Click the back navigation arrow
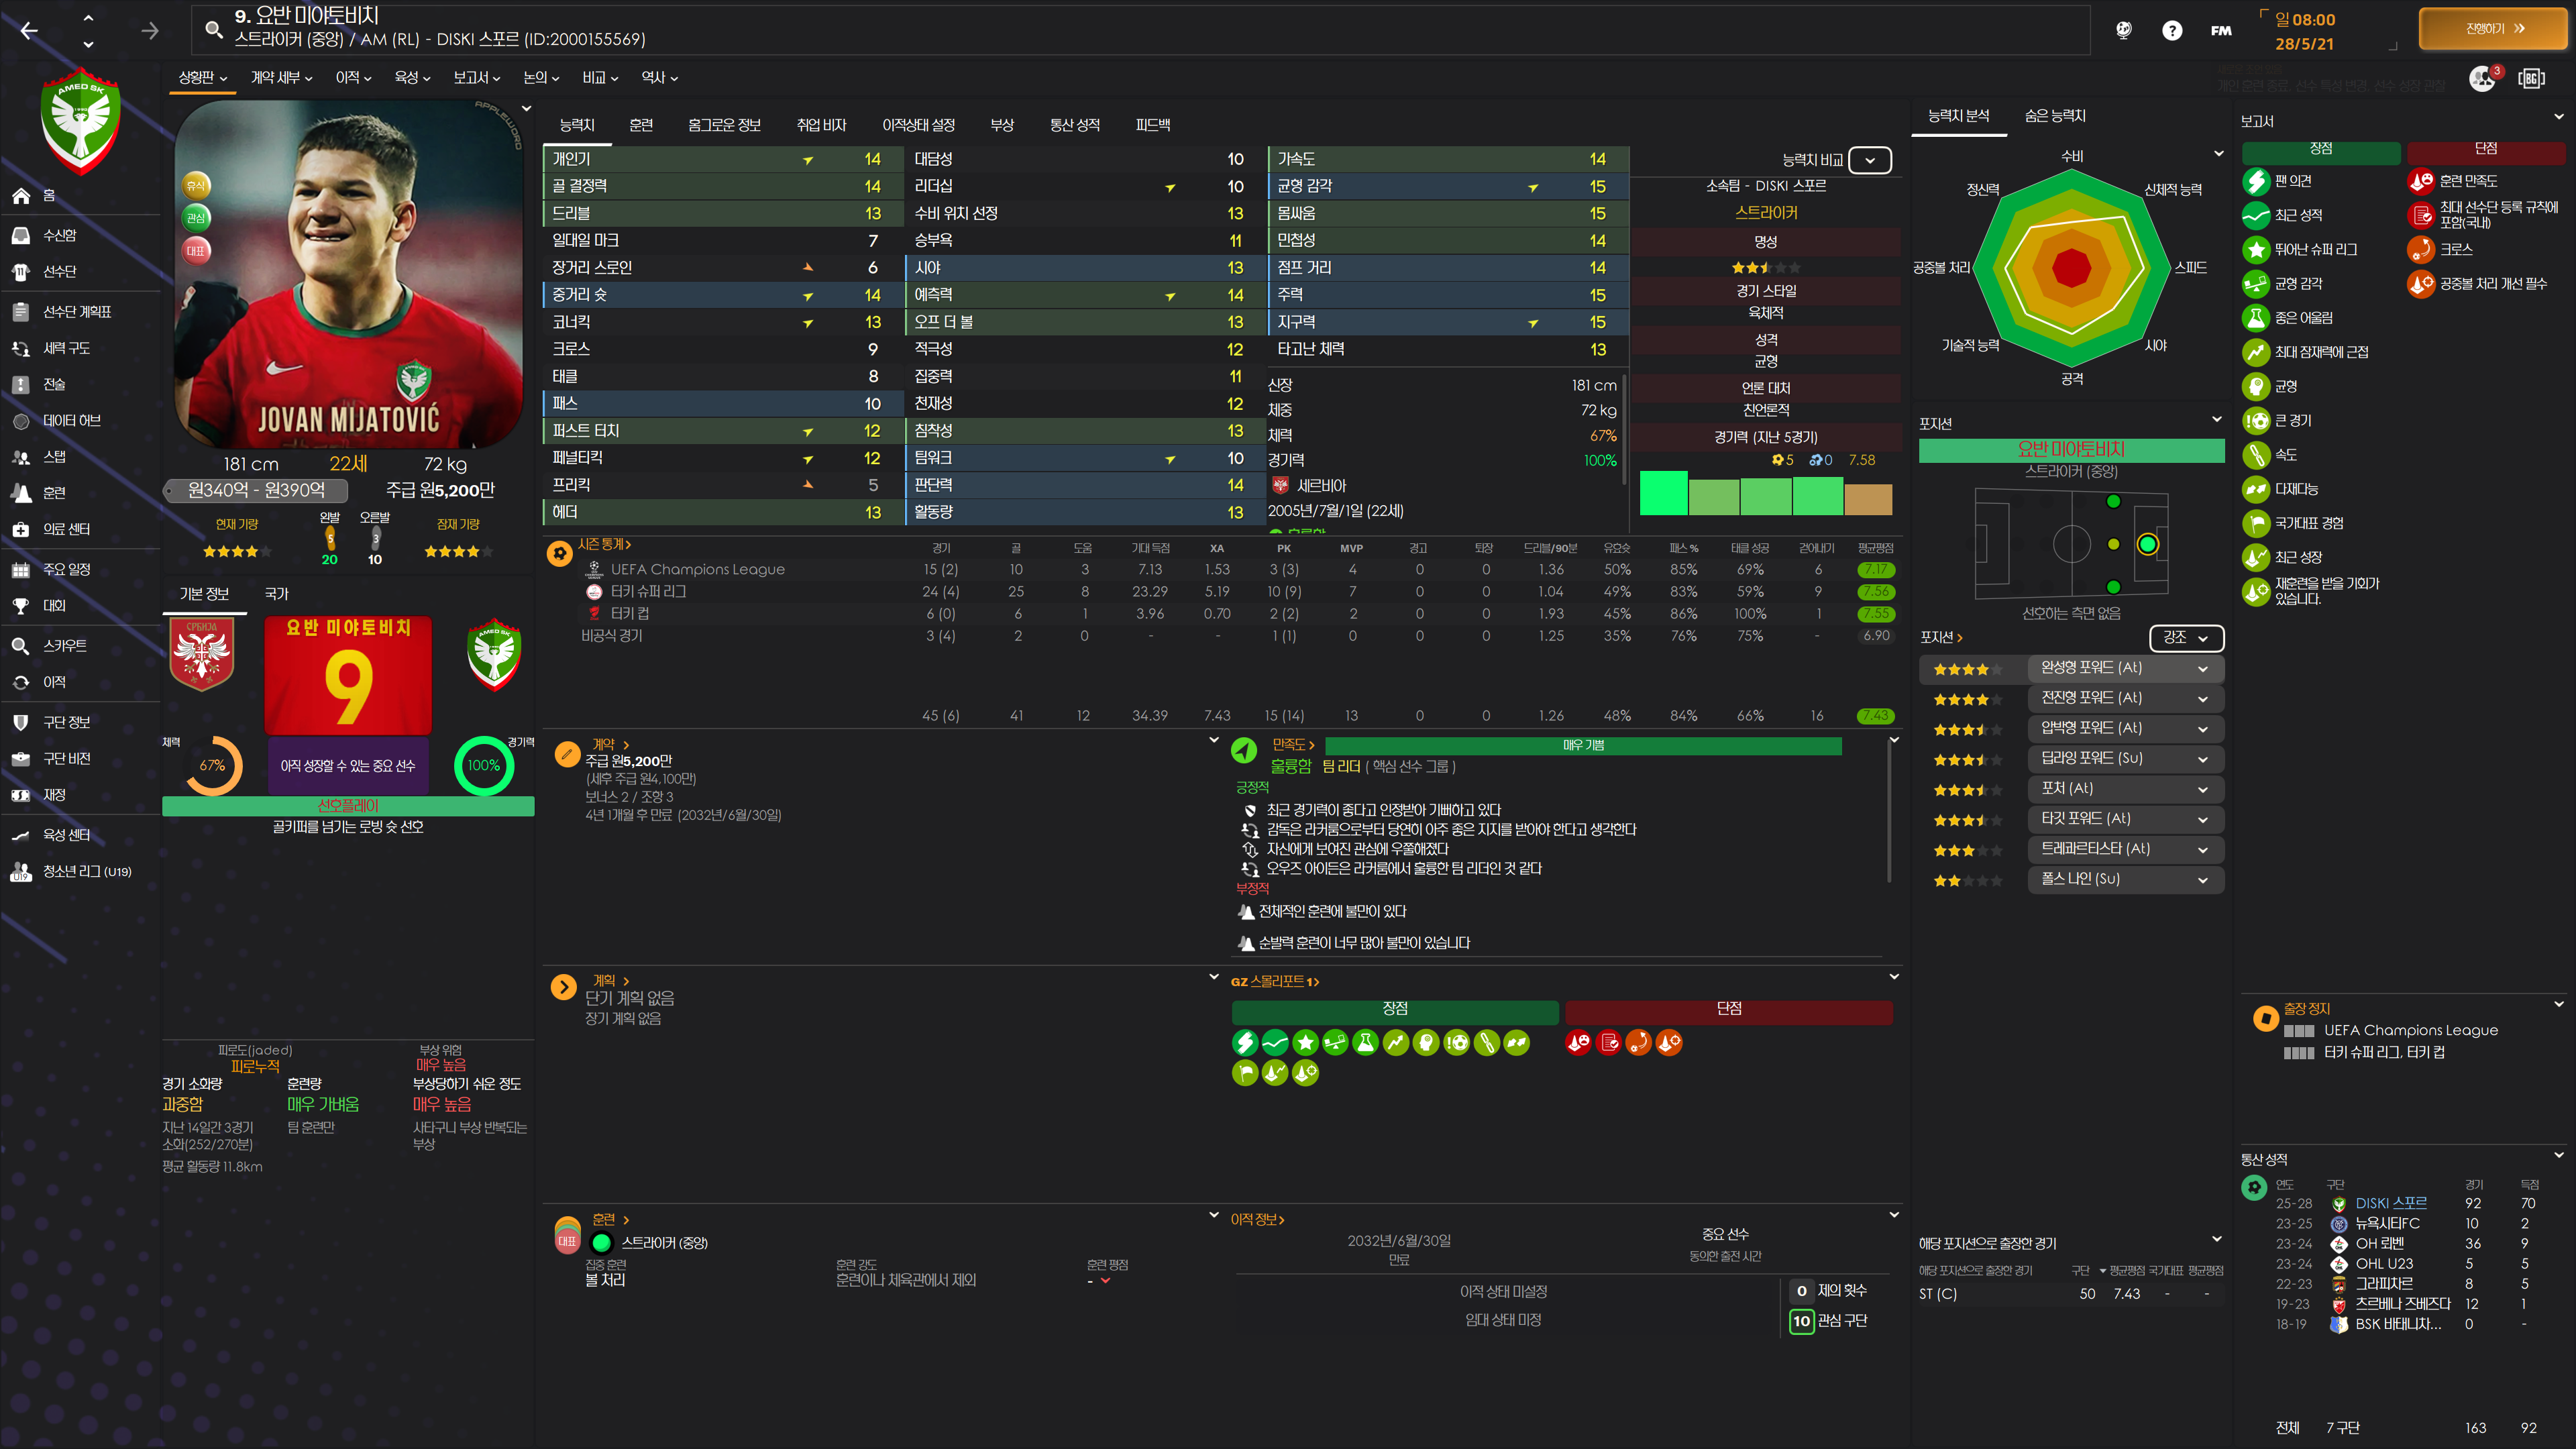Screen dimensions: 2576x1449 (29, 31)
